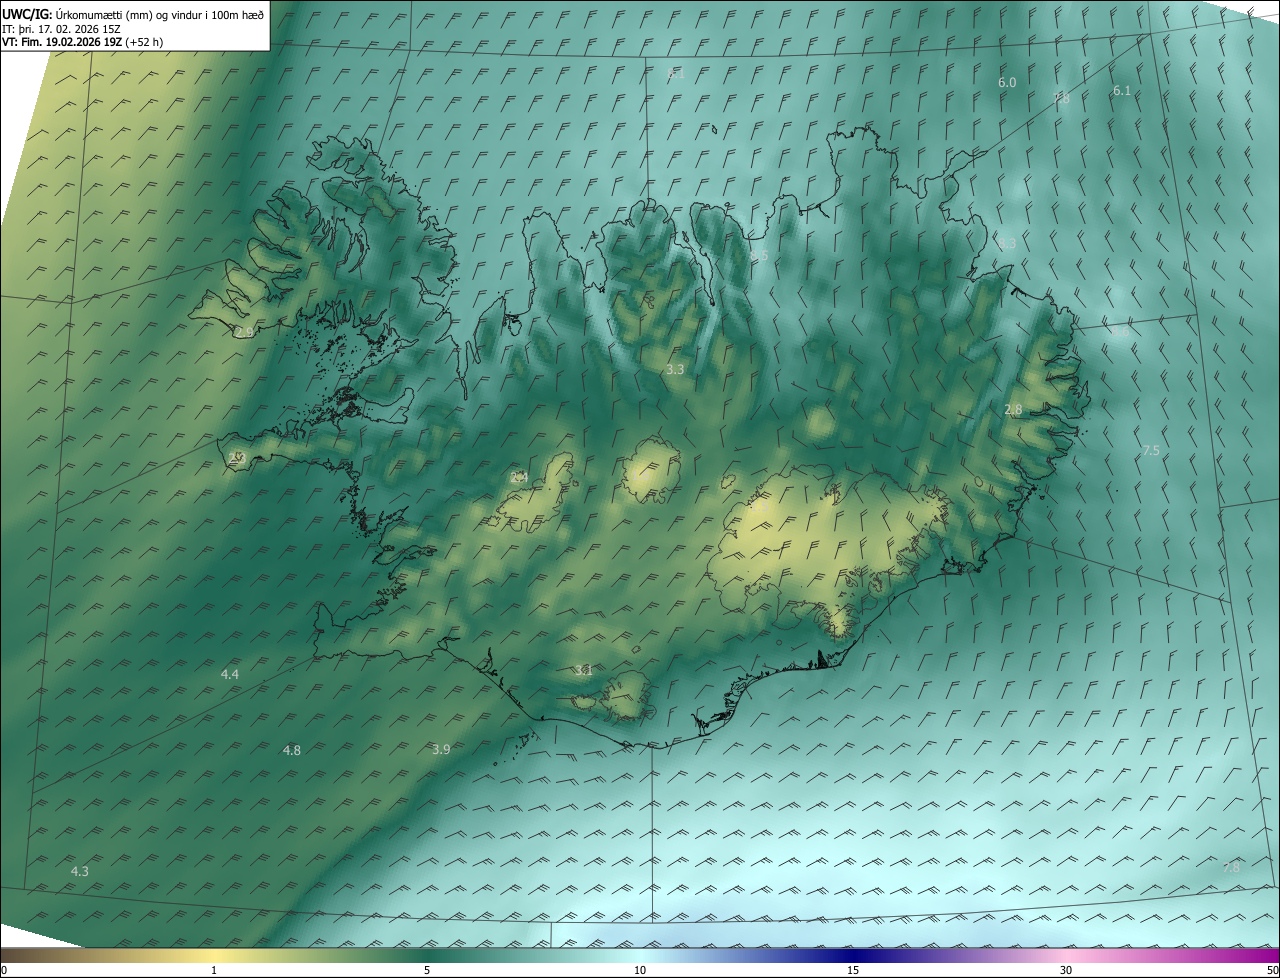
Task: Click the 50 tick label on the color scale
Action: click(1272, 970)
